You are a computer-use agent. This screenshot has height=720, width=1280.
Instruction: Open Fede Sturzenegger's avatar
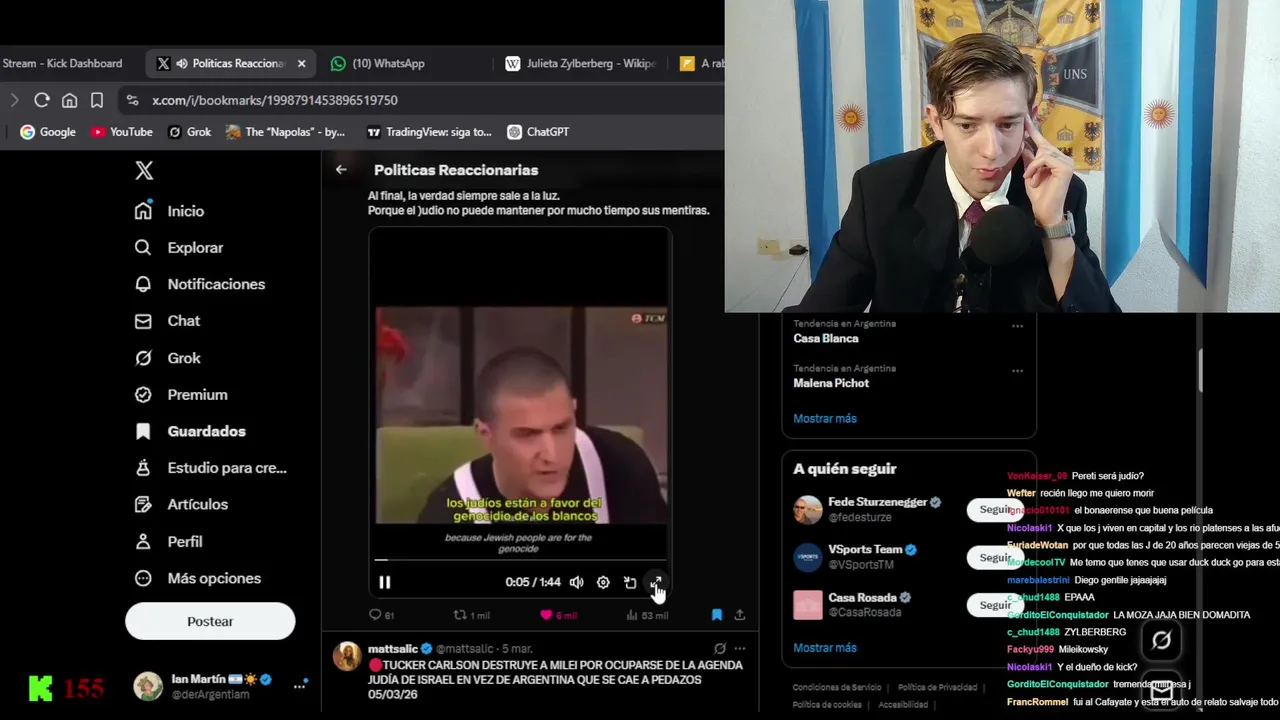point(808,510)
